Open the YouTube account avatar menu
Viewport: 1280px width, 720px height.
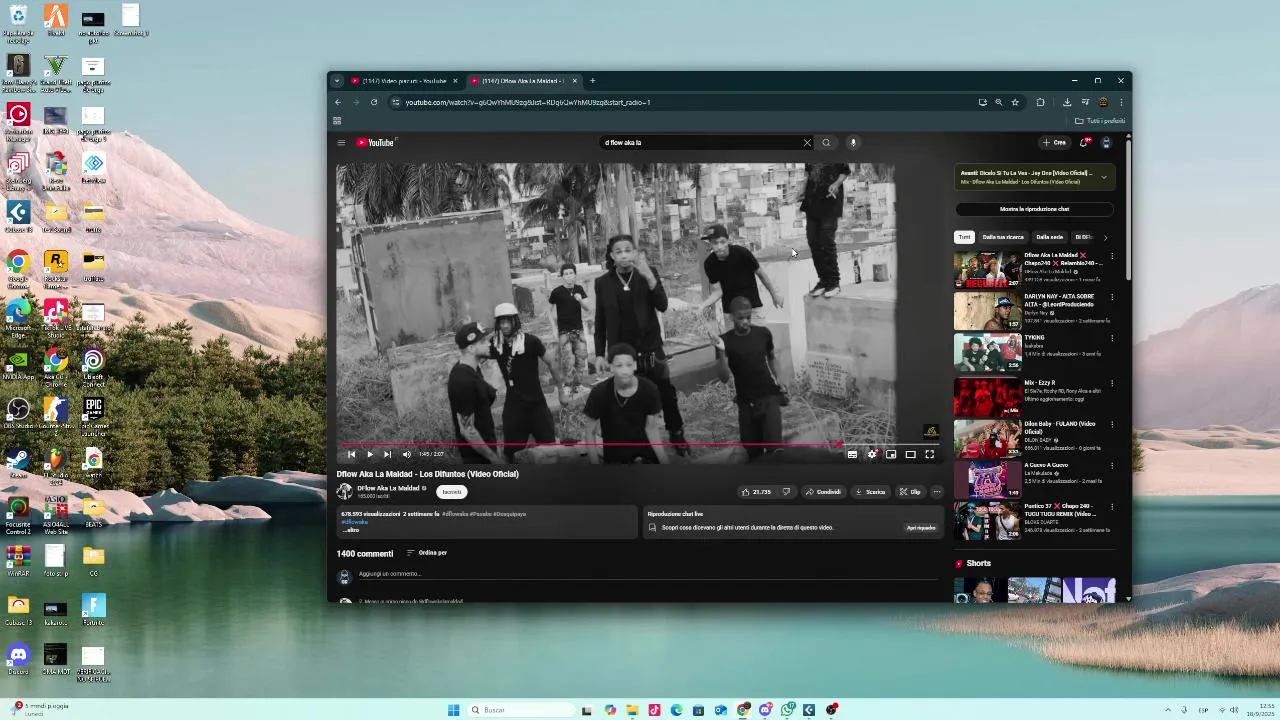[1106, 143]
